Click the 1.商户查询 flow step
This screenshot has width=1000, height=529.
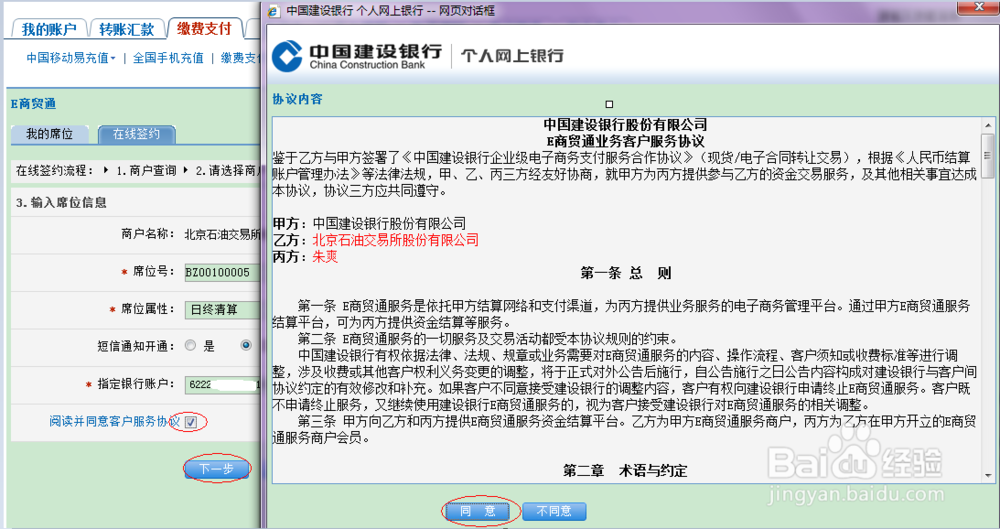coord(145,170)
